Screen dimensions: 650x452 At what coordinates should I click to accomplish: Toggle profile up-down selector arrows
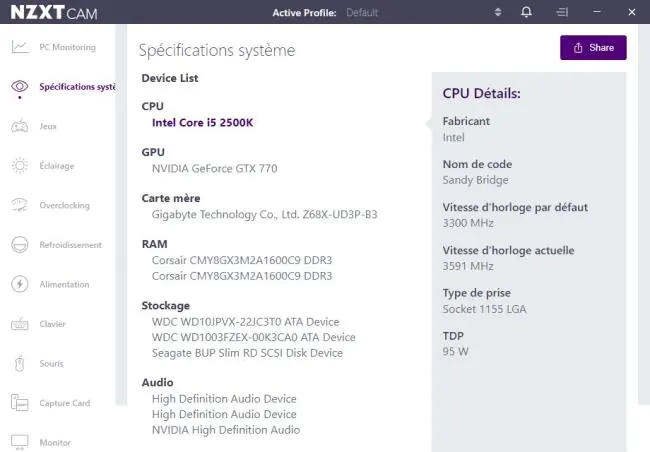point(498,12)
